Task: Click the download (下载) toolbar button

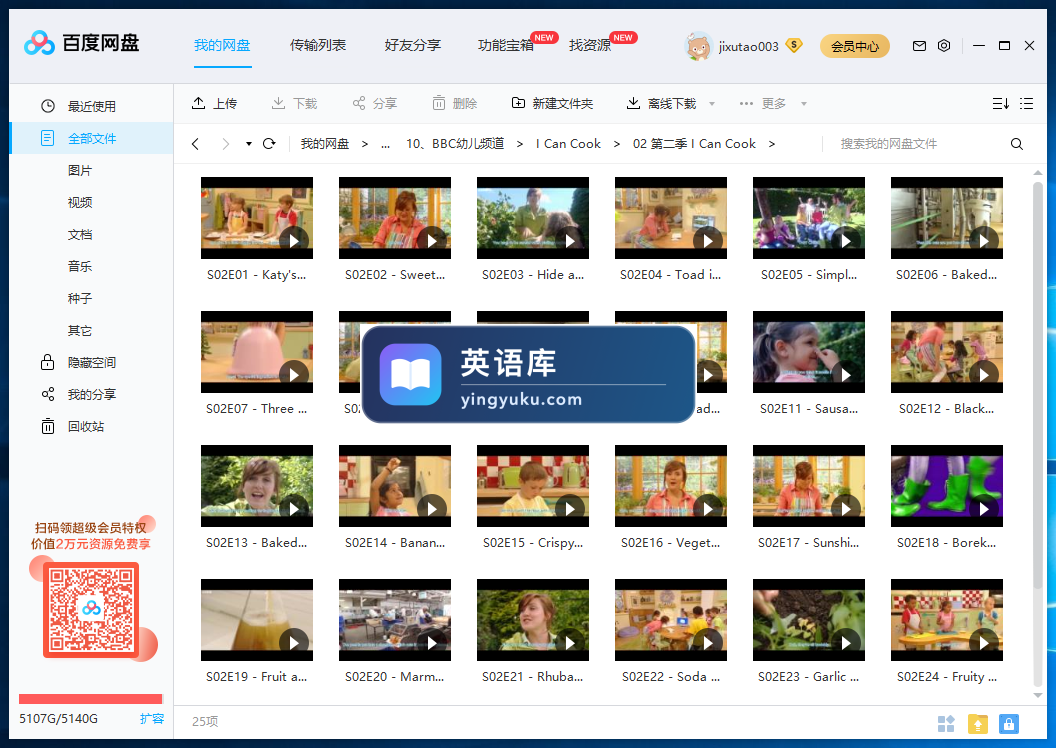Action: click(294, 104)
